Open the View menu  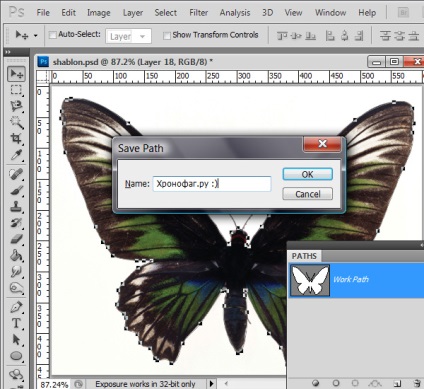click(x=293, y=13)
